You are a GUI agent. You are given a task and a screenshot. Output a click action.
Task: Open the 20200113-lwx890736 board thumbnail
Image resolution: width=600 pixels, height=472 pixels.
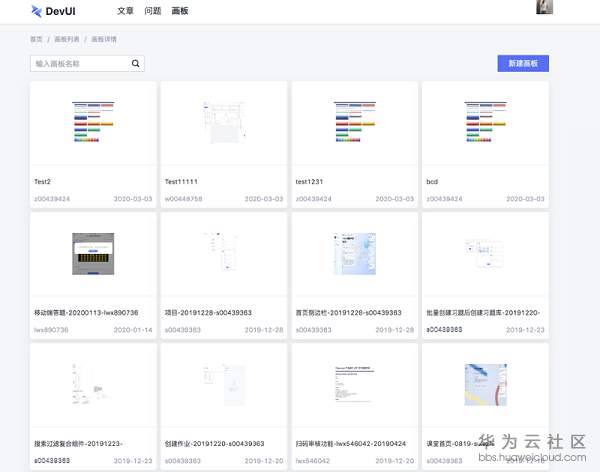[x=93, y=253]
